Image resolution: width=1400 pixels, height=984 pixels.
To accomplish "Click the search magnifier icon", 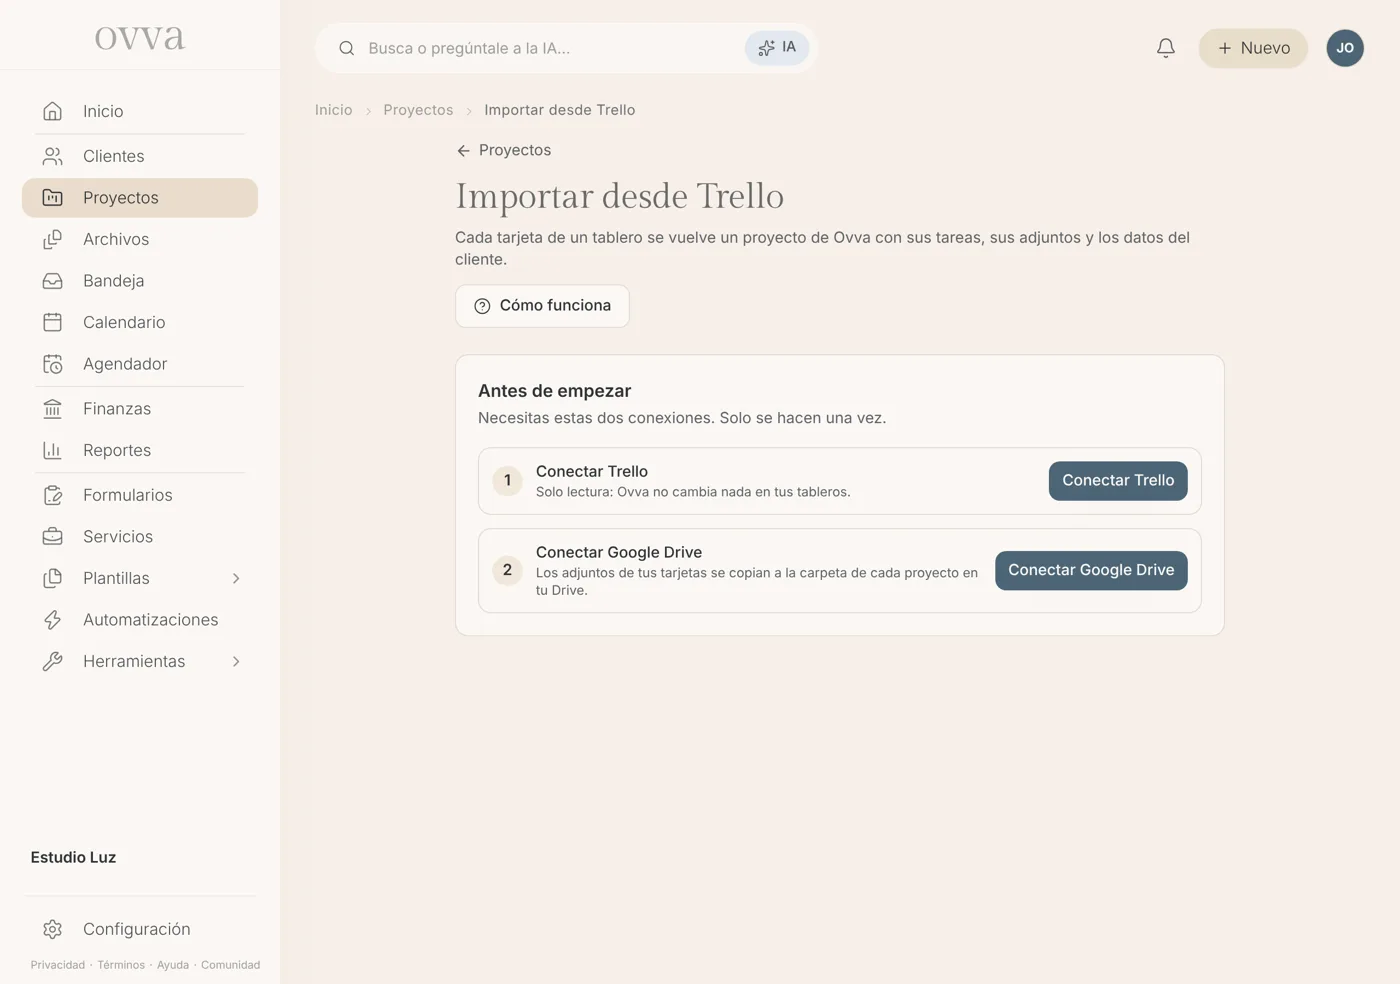I will click(x=347, y=48).
